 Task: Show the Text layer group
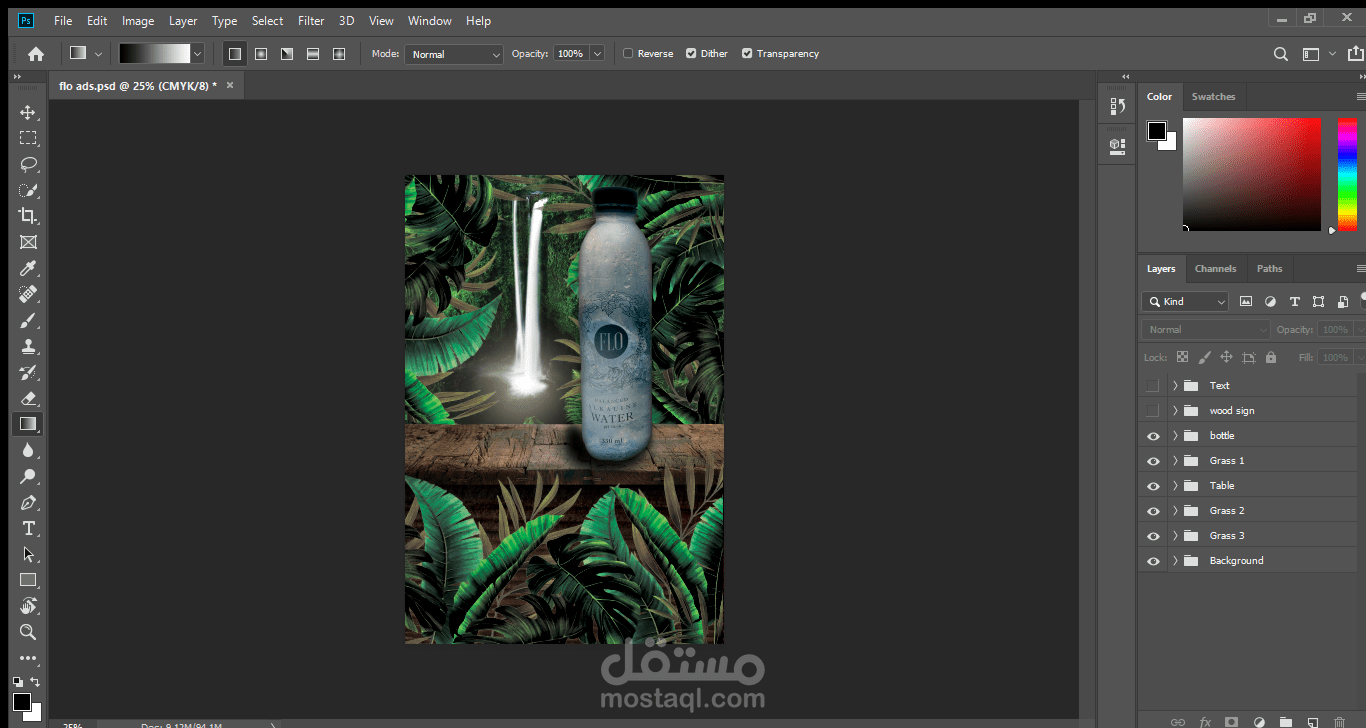[1153, 385]
